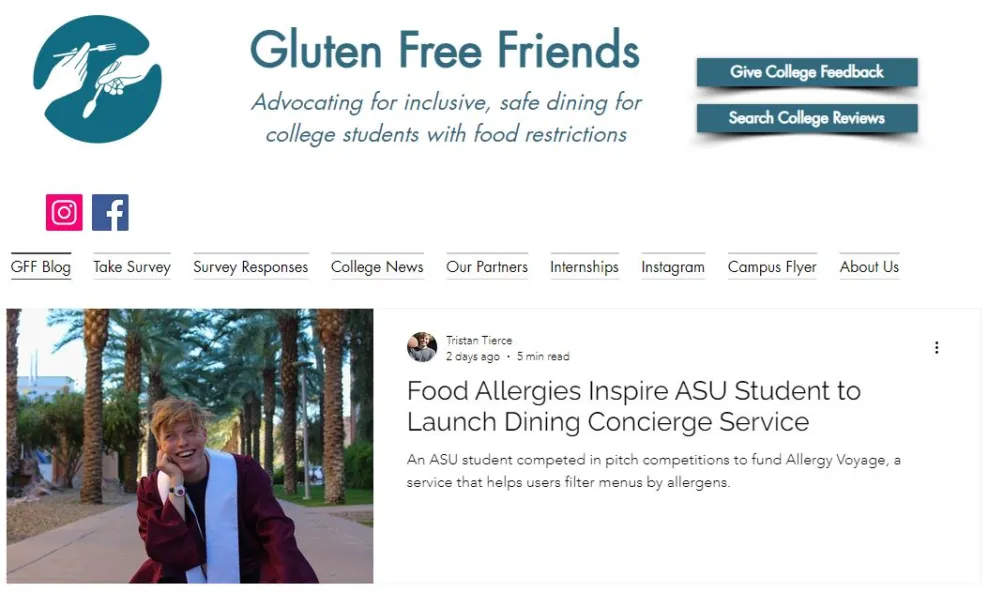The width and height of the screenshot is (988, 592).
Task: Click the Gluten Free Friends logo
Action: point(97,79)
